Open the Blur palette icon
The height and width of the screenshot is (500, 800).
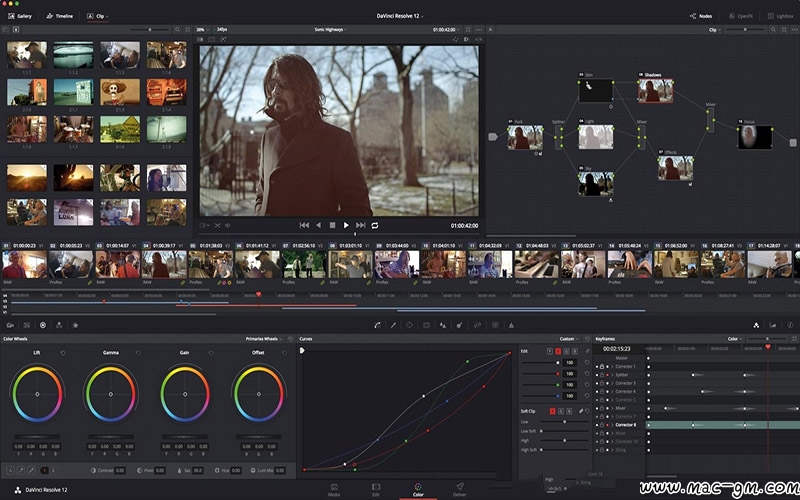pos(443,325)
